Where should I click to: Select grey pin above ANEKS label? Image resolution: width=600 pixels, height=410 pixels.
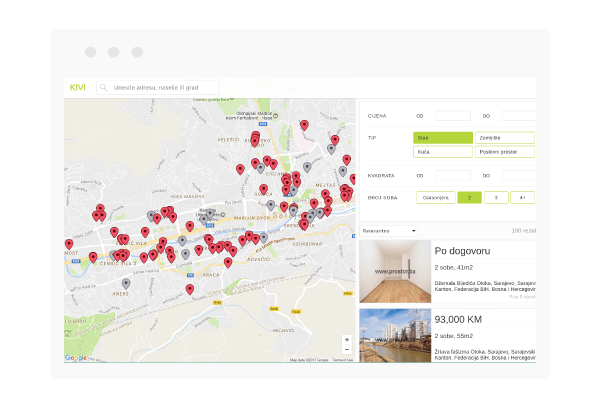pos(126,284)
